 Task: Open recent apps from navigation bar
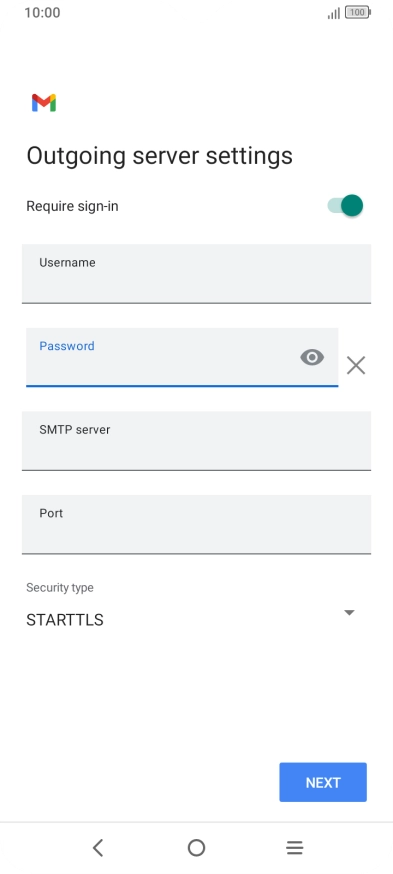click(x=294, y=848)
